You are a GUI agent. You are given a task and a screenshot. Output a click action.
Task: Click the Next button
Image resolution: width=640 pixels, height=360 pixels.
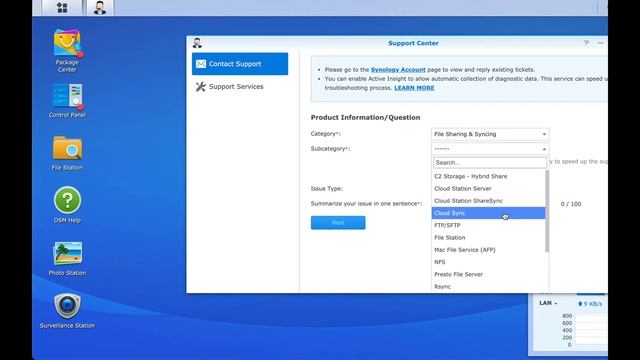point(338,222)
